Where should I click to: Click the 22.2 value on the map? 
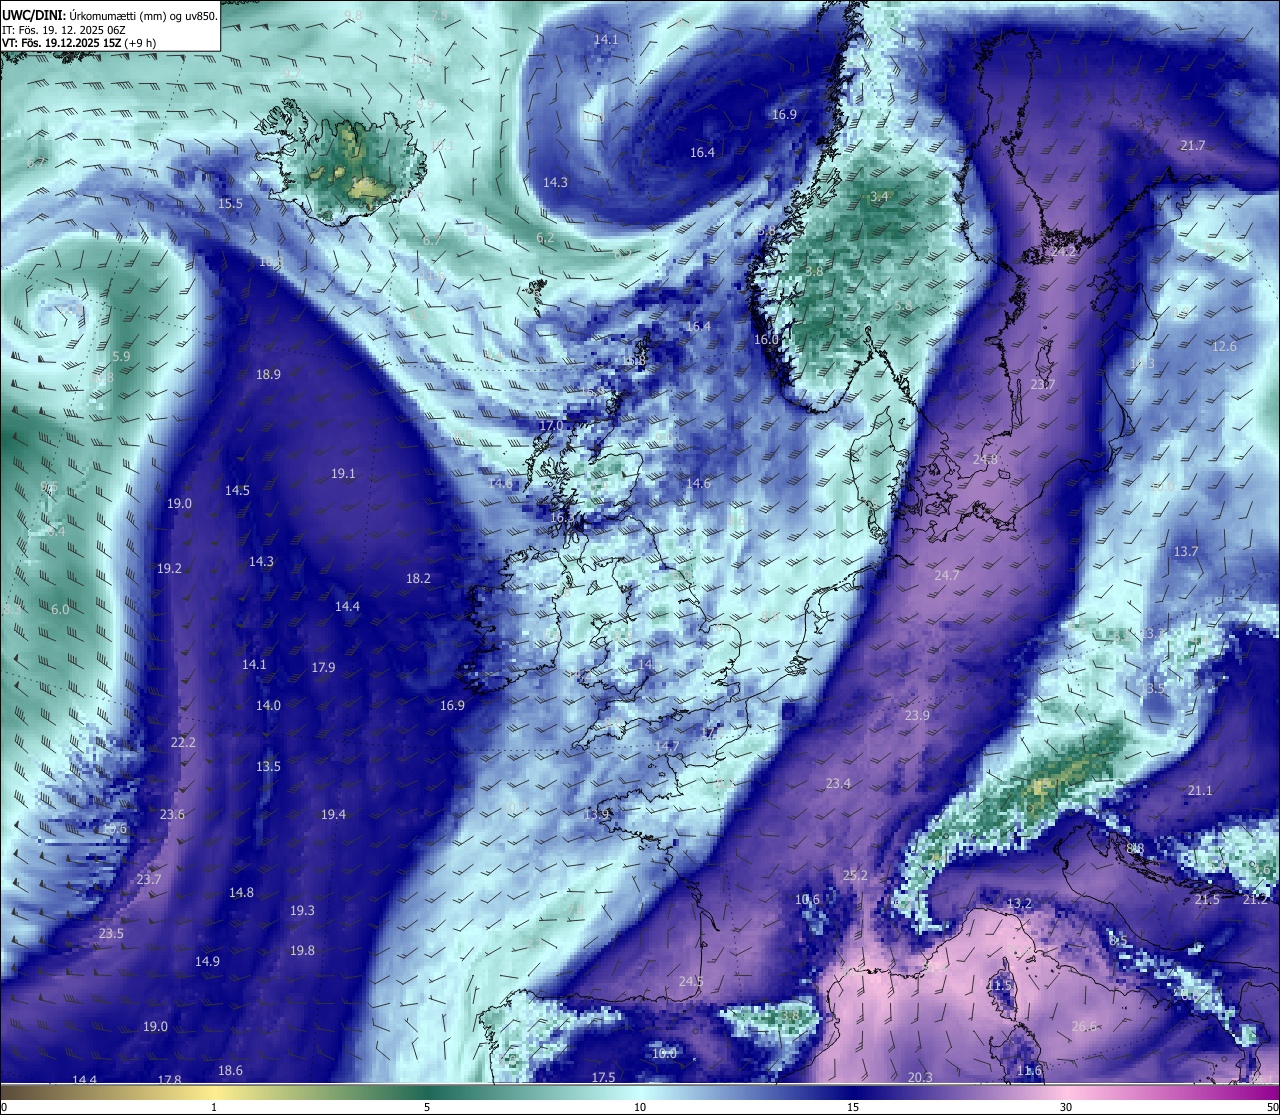[183, 742]
